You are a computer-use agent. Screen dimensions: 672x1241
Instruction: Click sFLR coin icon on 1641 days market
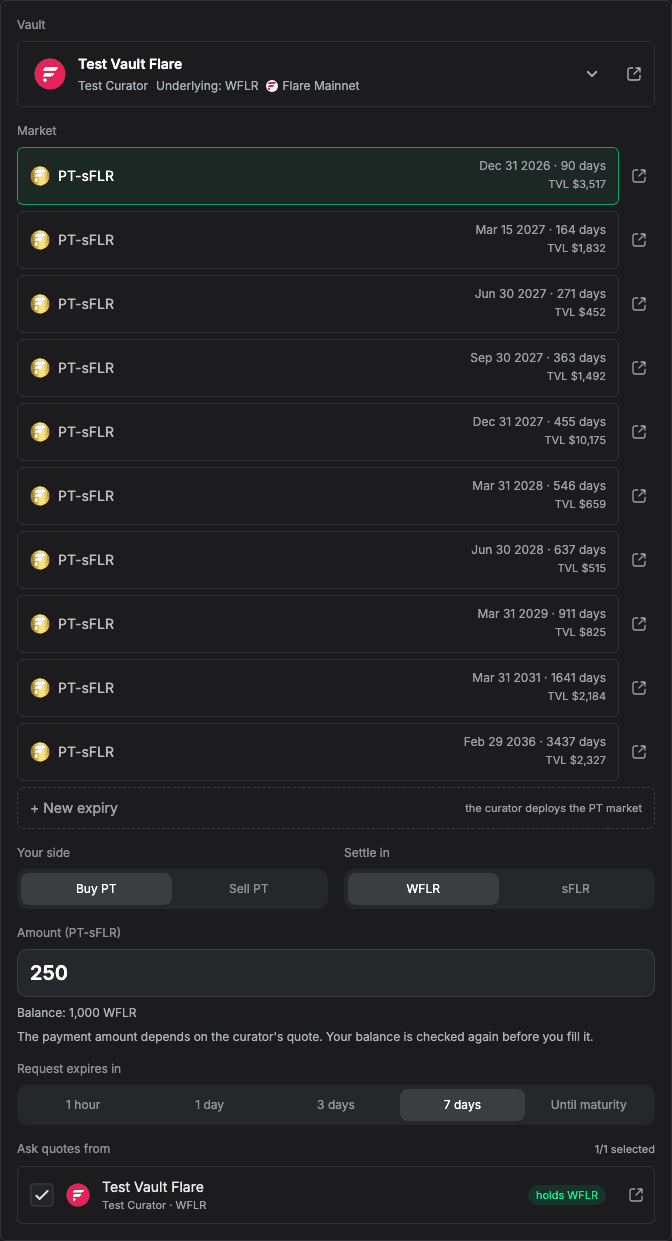40,688
